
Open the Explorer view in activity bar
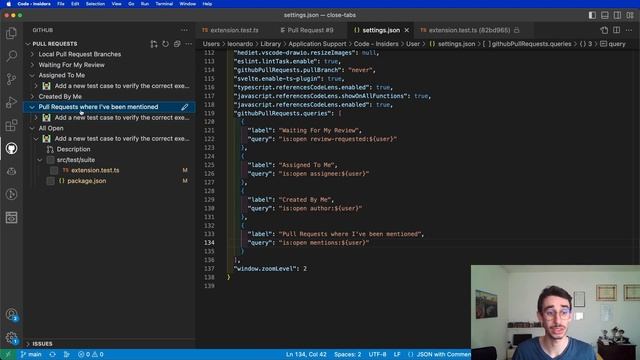[x=11, y=33]
